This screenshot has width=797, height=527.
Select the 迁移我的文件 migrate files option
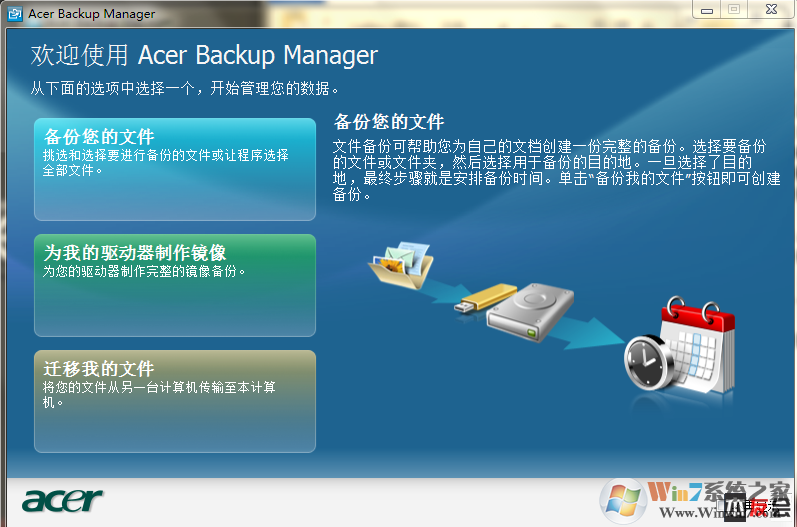175,401
